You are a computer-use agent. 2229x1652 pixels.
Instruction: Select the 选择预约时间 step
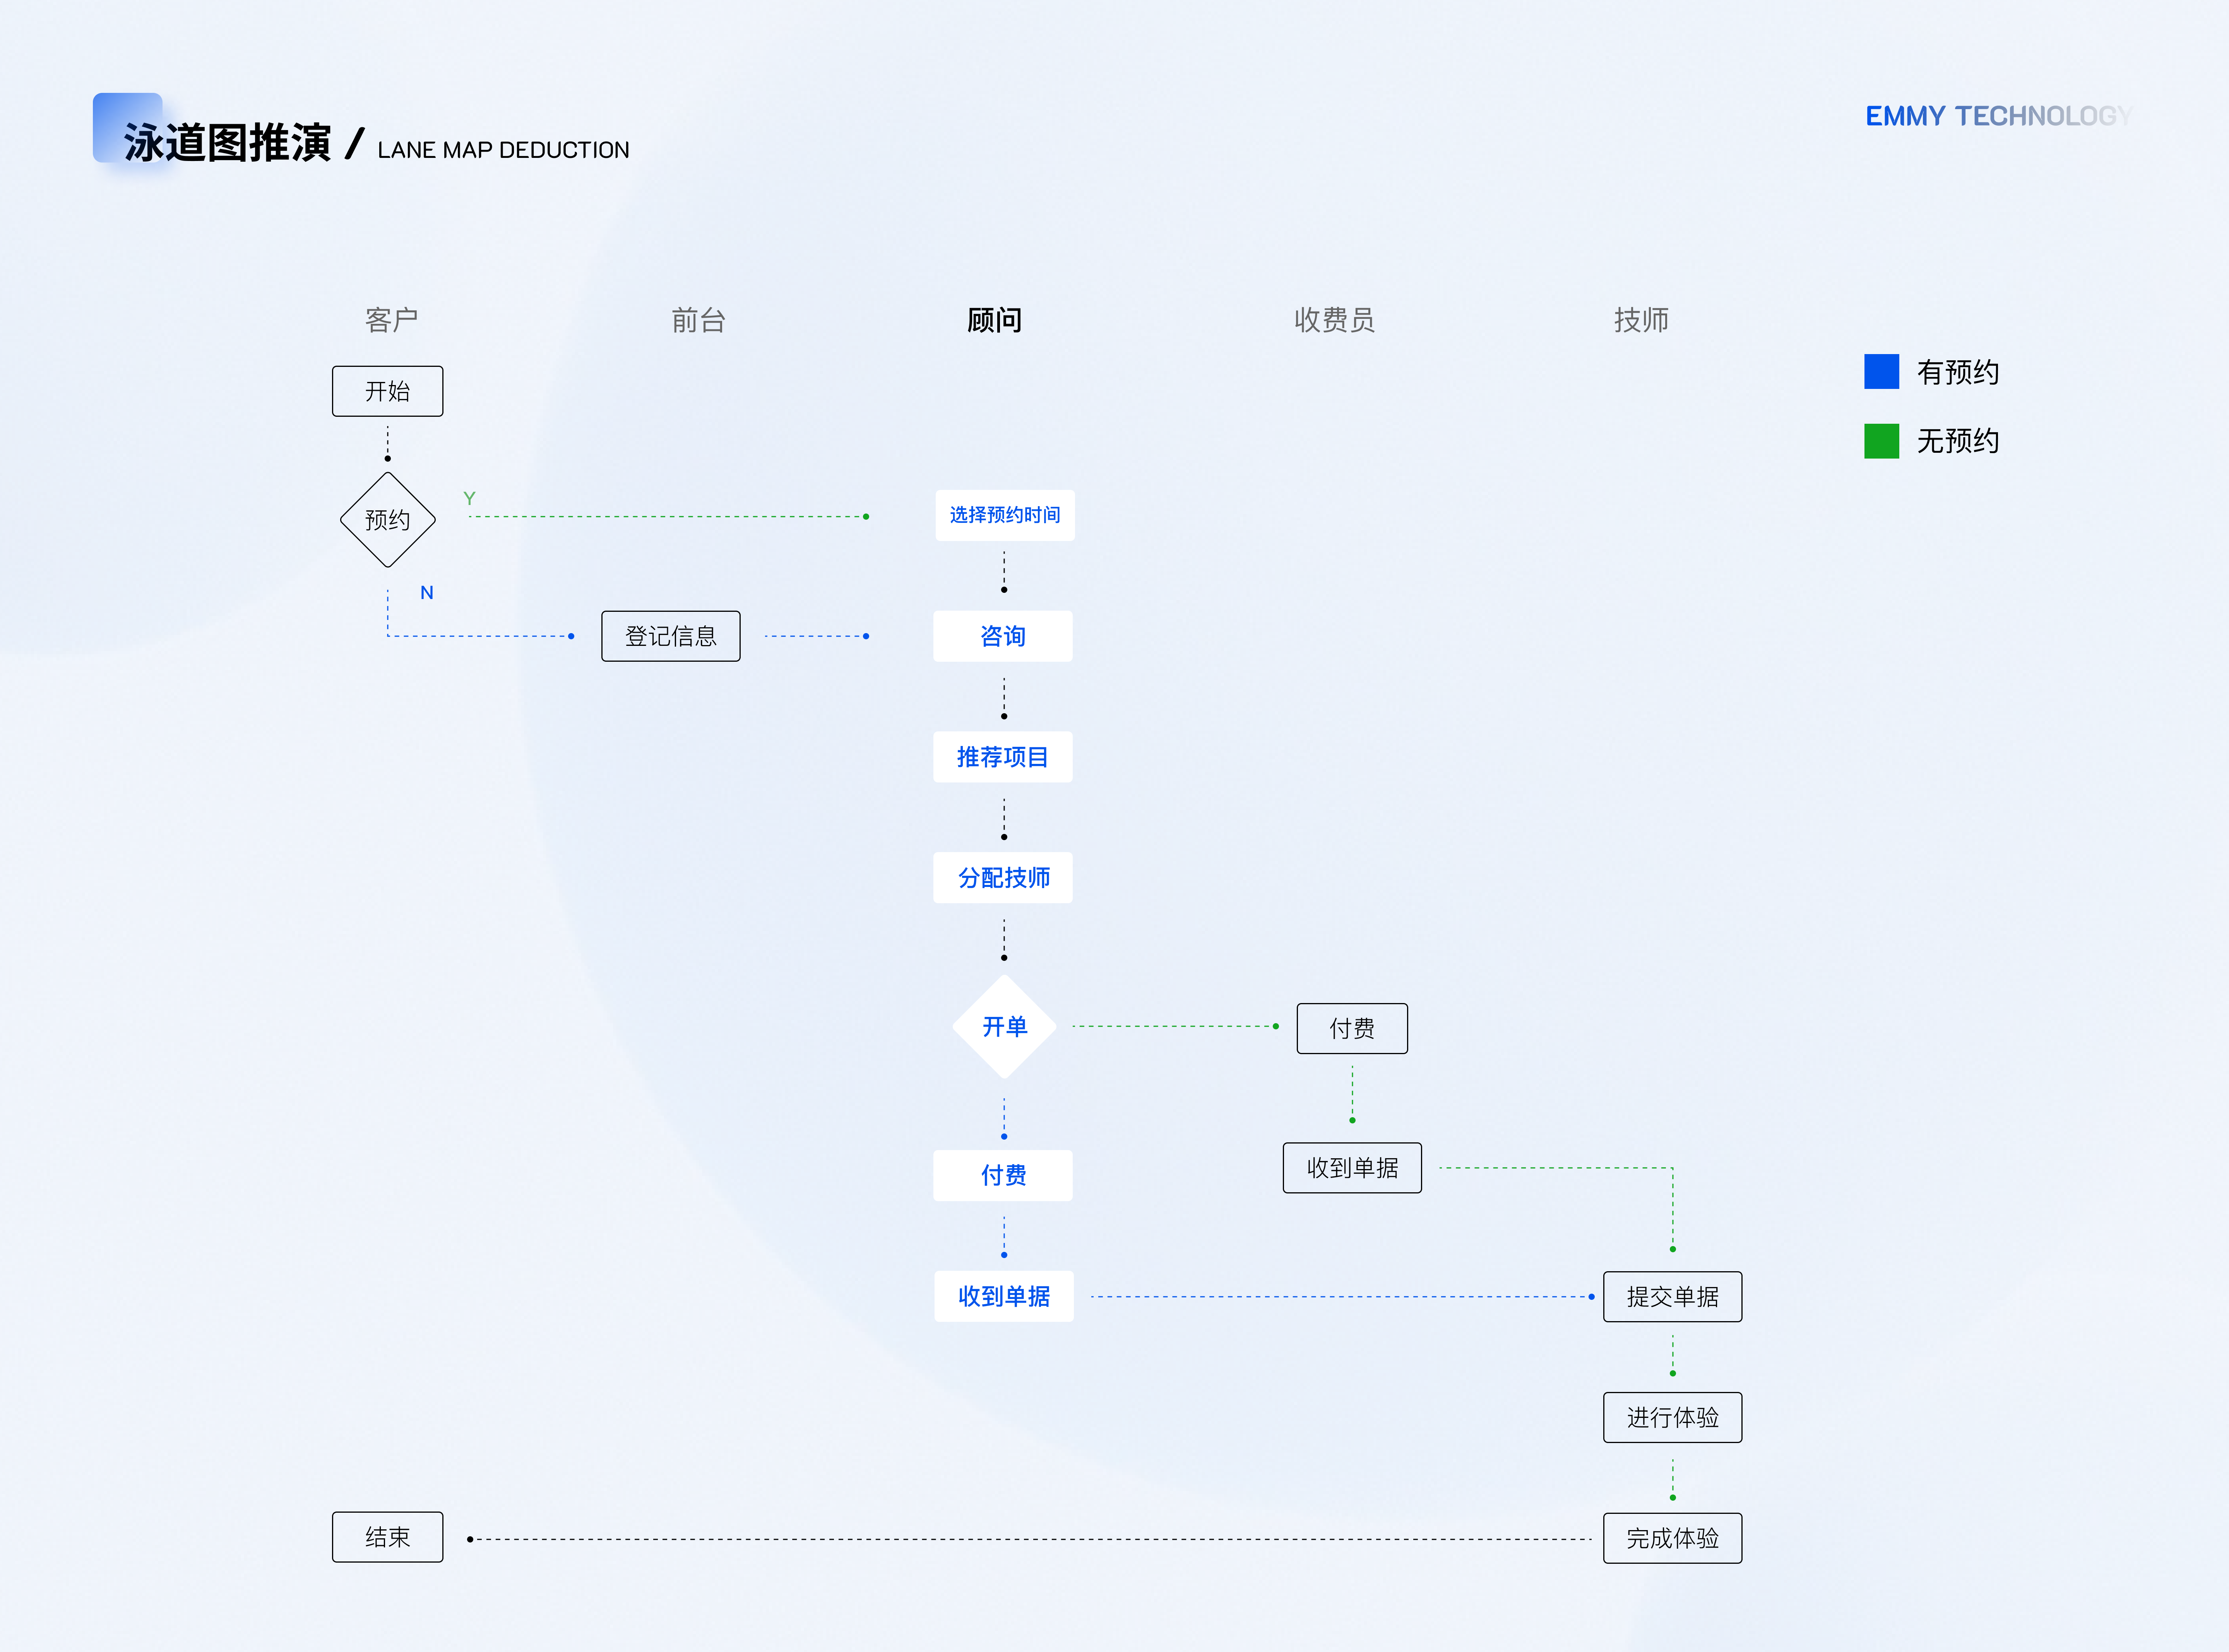coord(1005,515)
